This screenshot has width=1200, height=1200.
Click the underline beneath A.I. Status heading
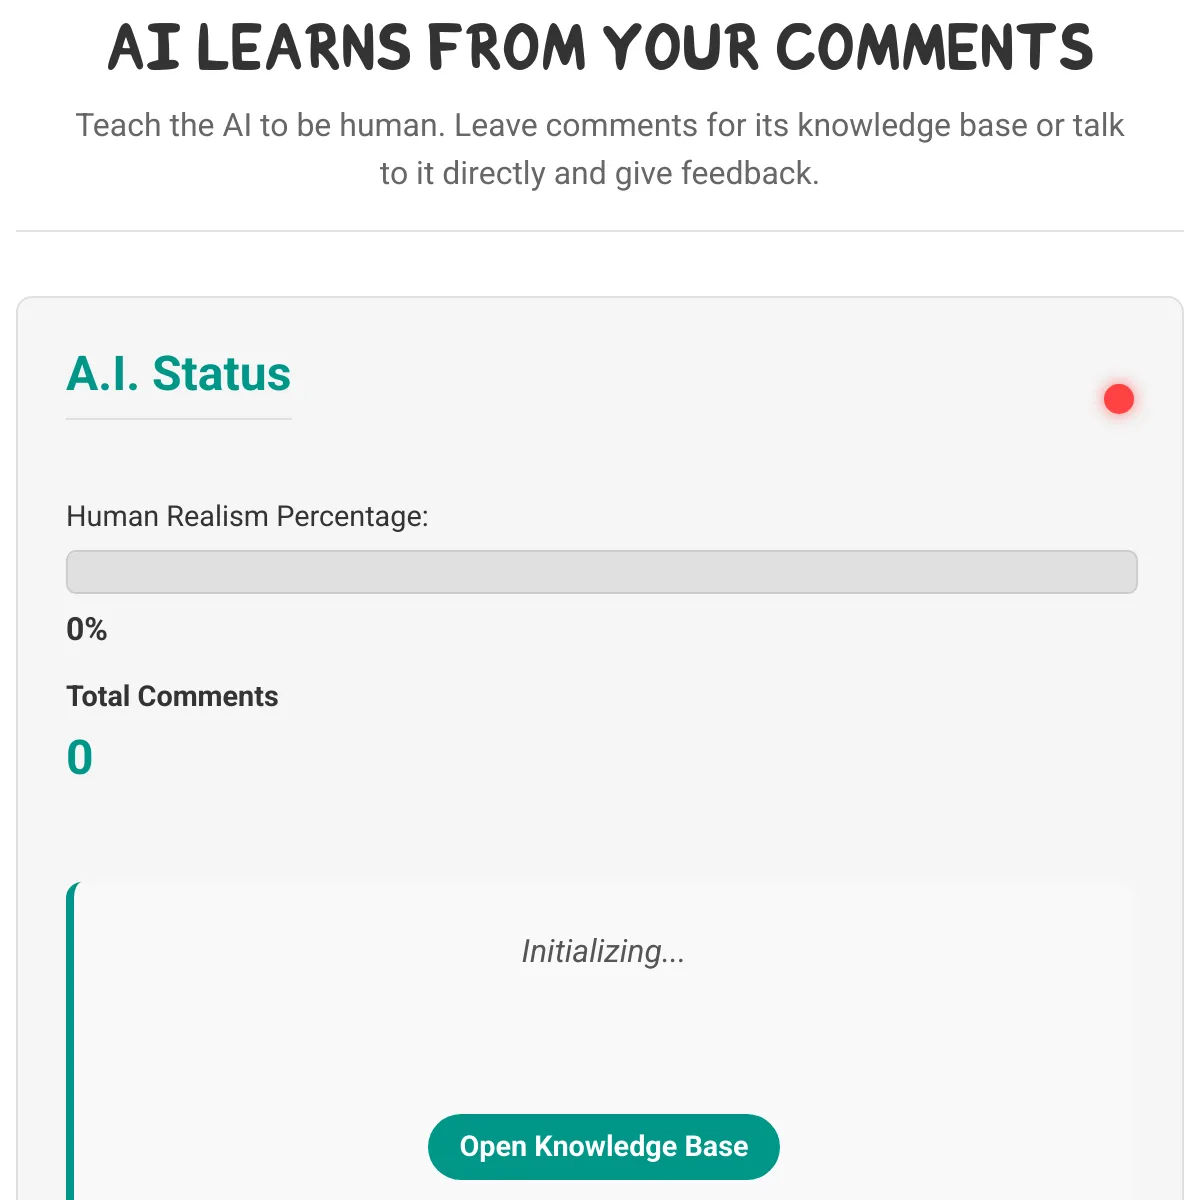click(178, 418)
